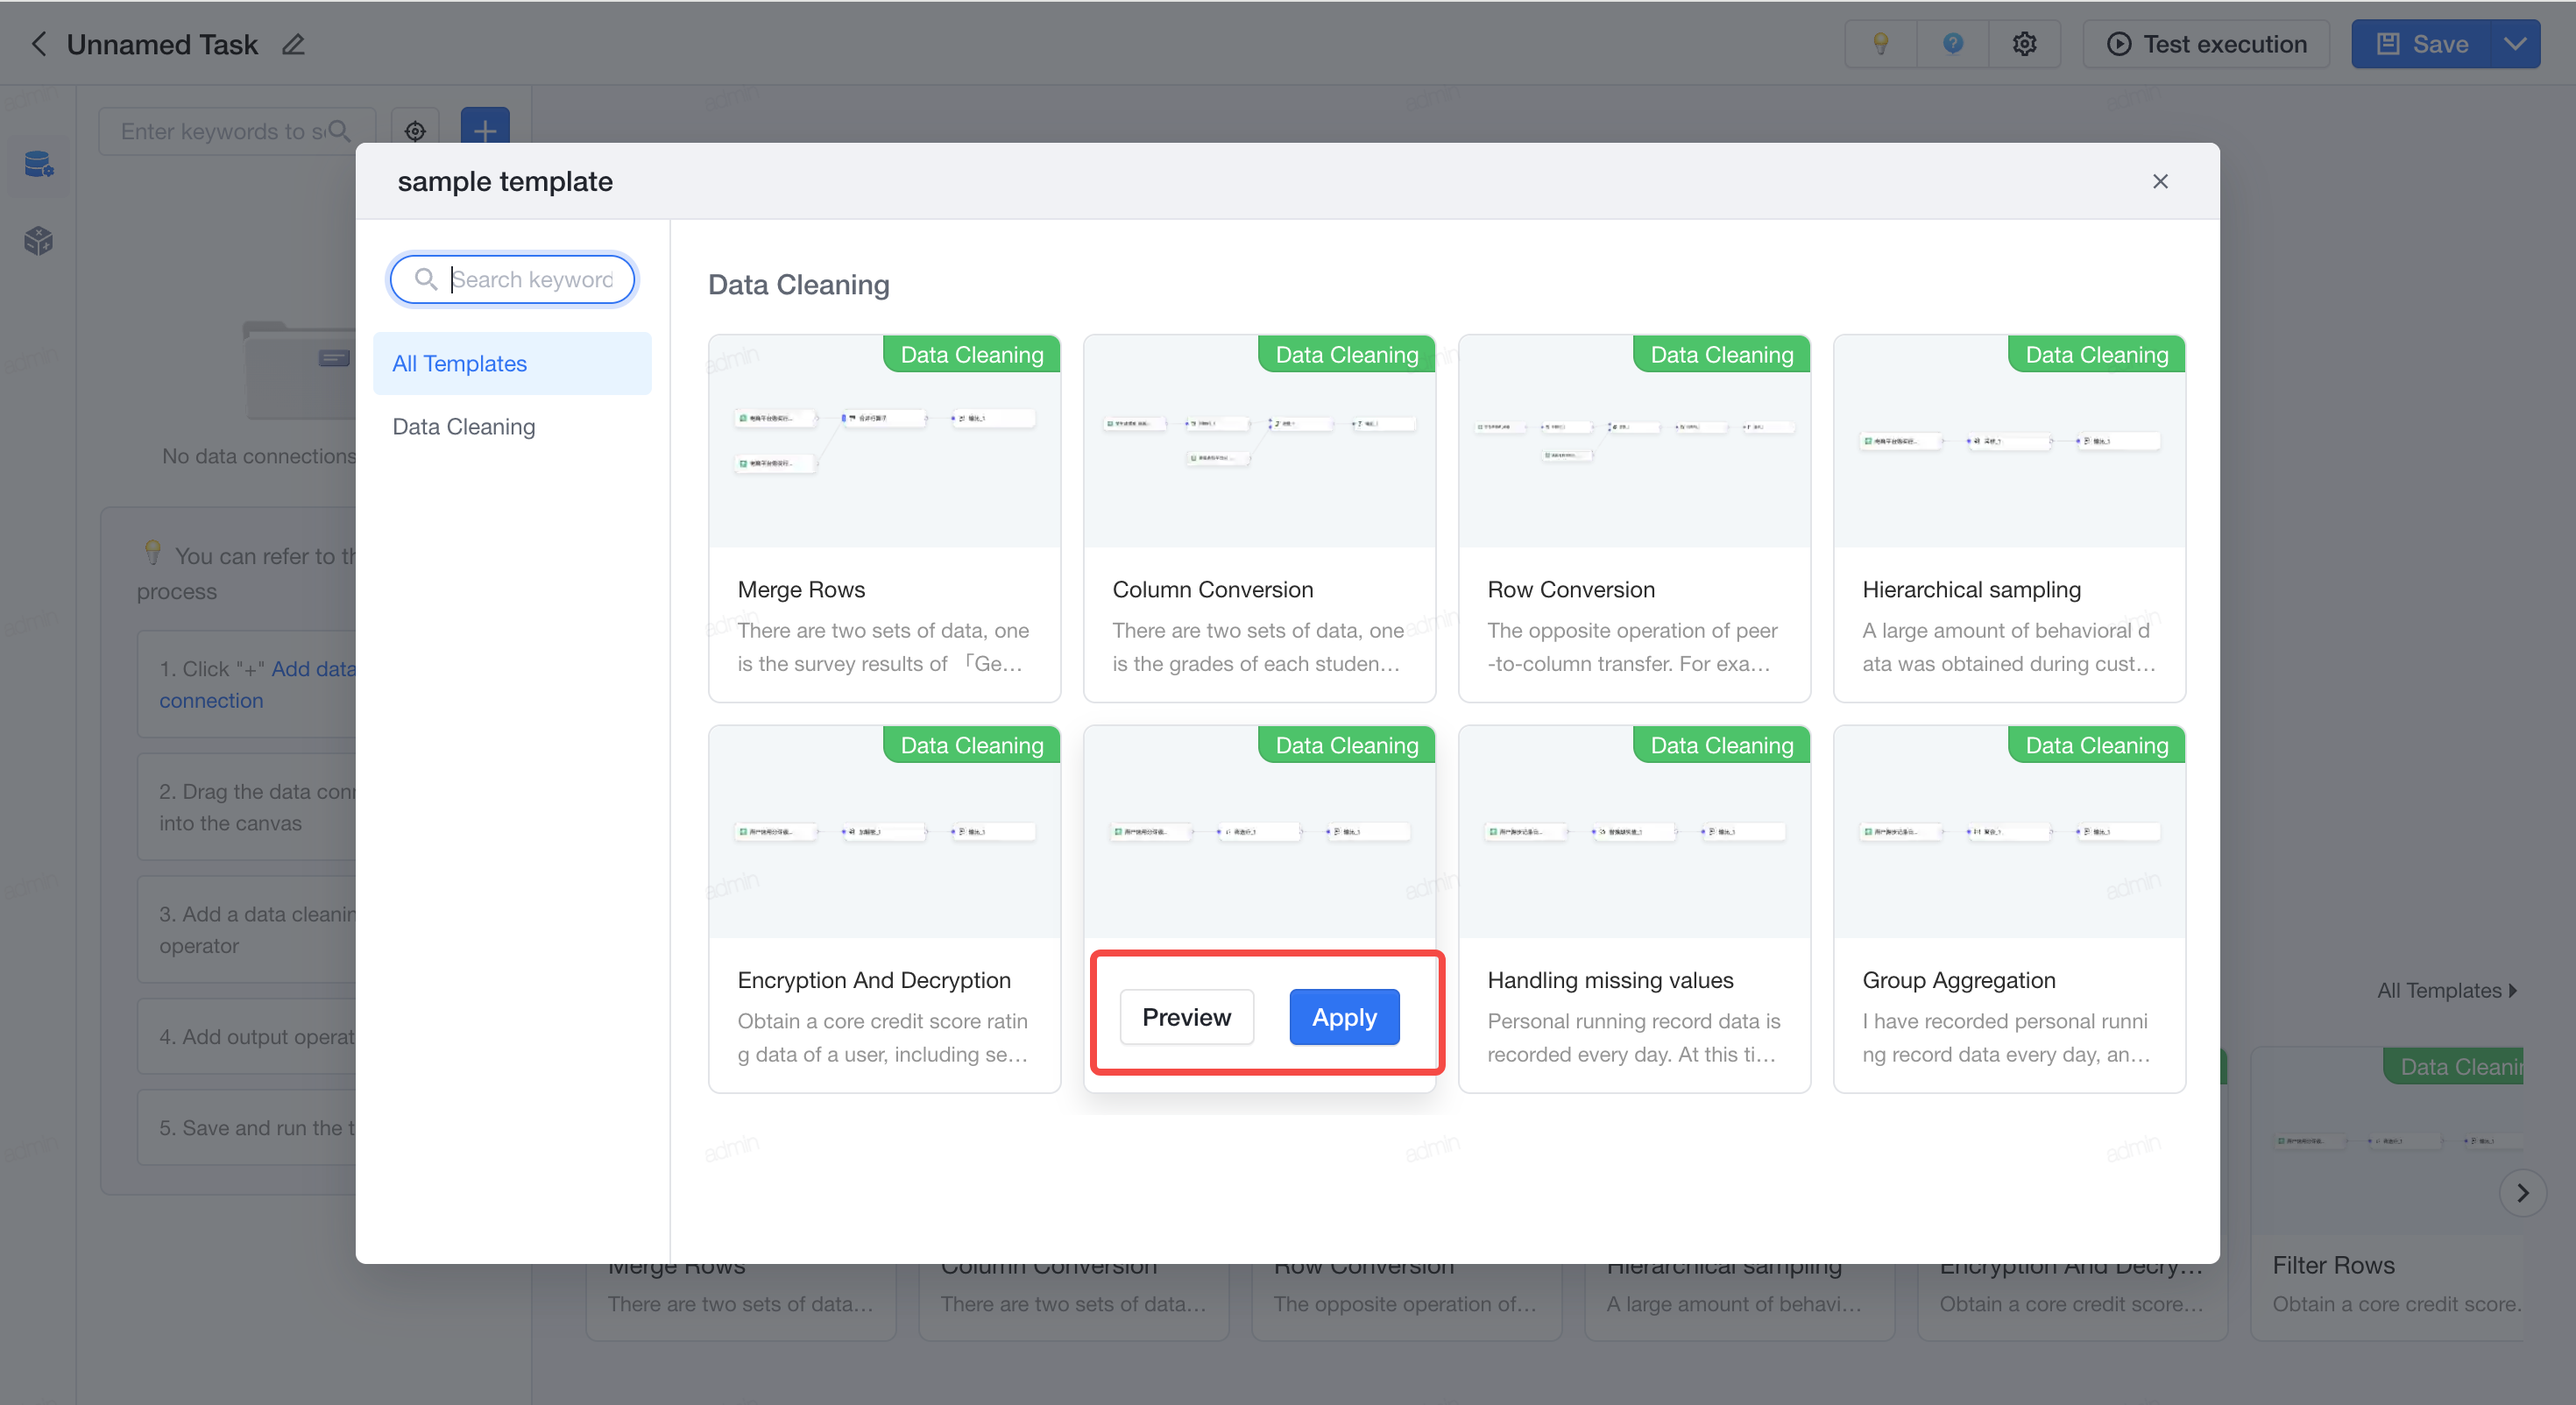The image size is (2576, 1405).
Task: Select Data Cleaning category in sidebar
Action: pyautogui.click(x=512, y=427)
